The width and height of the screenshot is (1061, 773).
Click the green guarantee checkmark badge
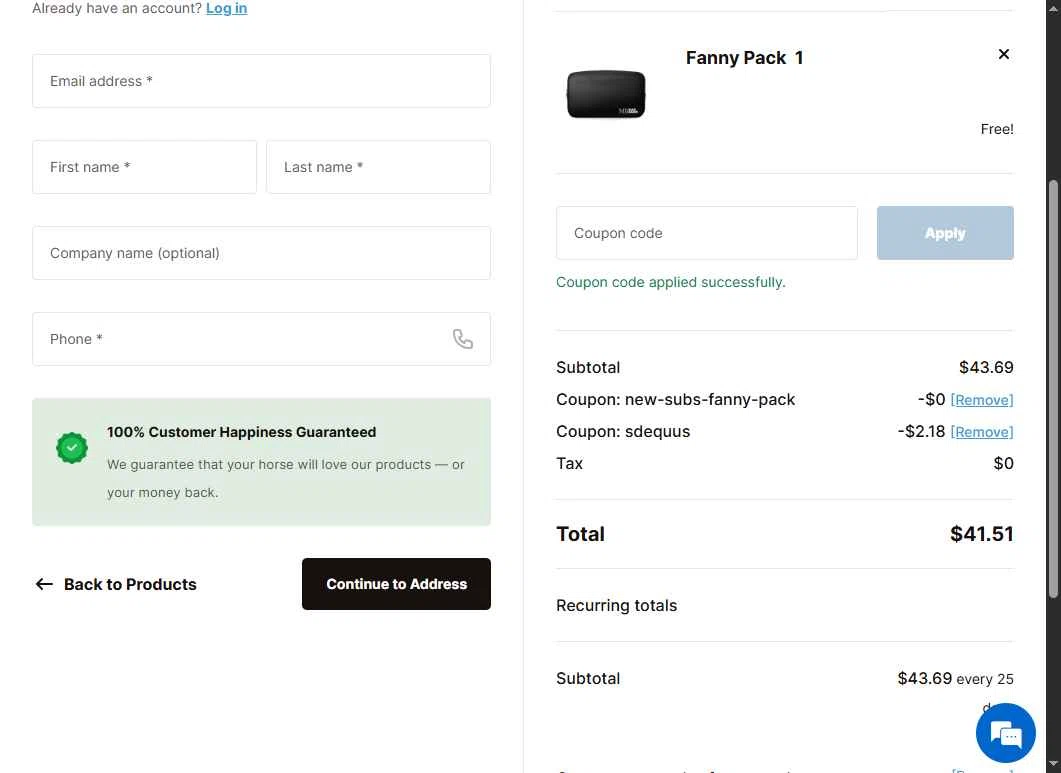[72, 448]
